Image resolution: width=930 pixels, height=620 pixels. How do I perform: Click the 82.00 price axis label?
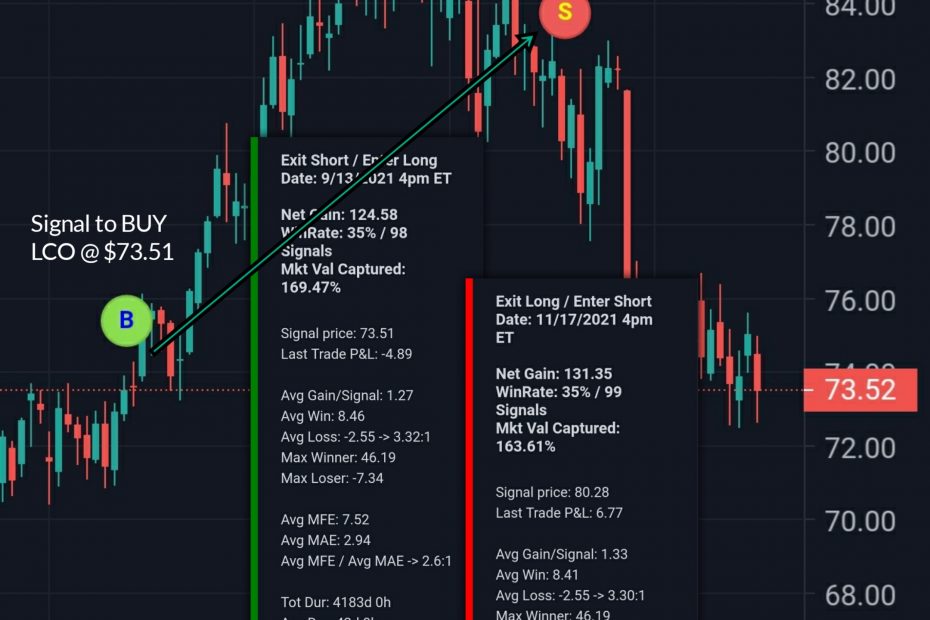point(859,79)
